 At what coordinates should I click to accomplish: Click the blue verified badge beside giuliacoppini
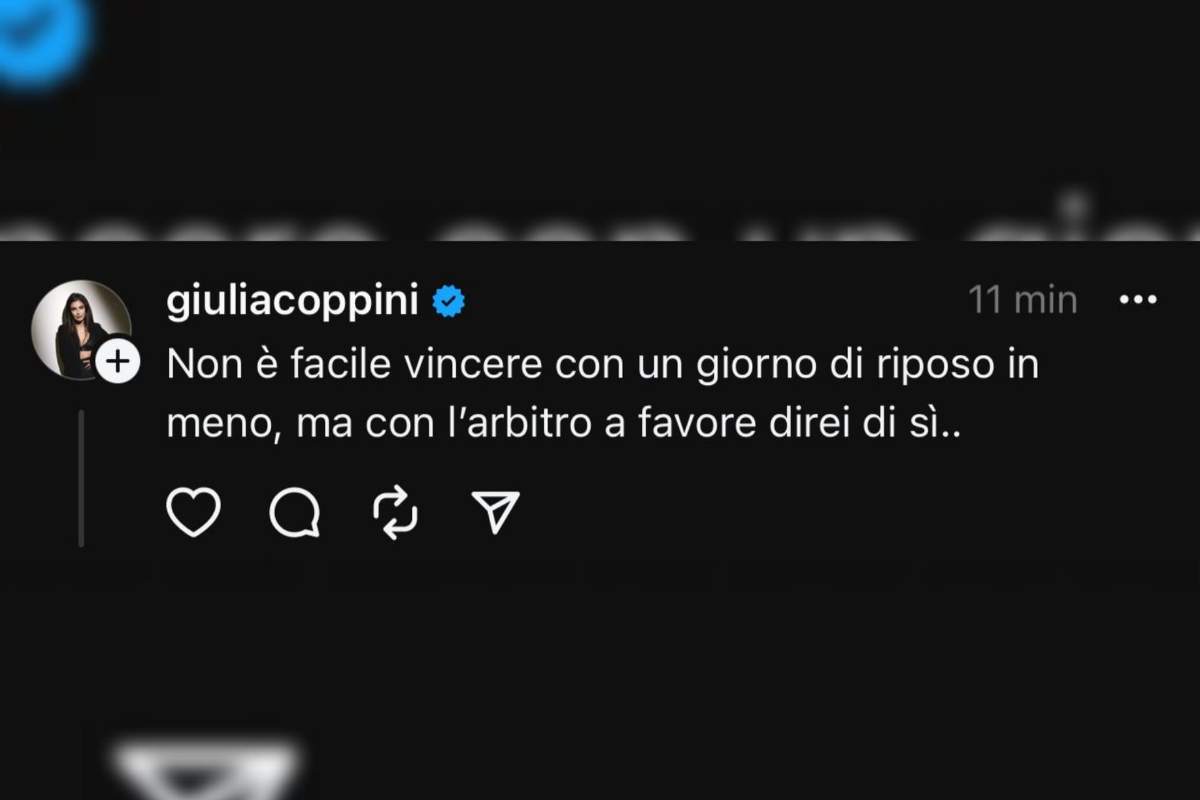[x=448, y=300]
